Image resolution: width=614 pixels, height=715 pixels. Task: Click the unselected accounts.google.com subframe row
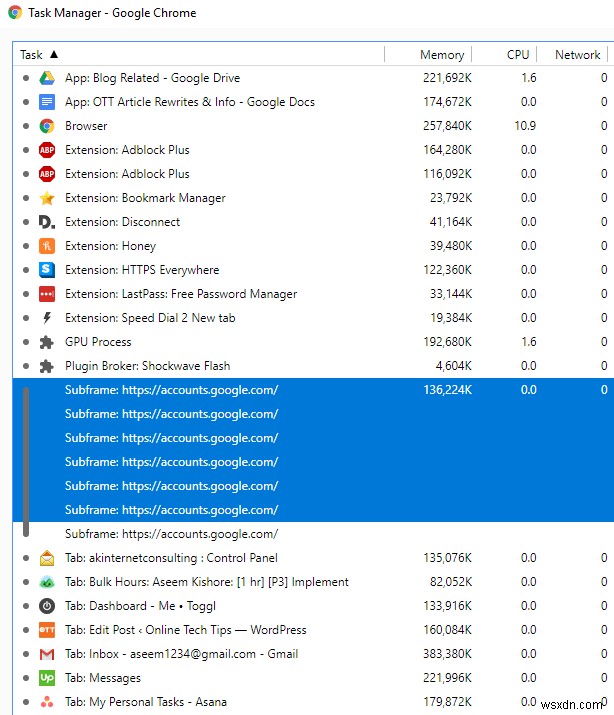click(313, 534)
